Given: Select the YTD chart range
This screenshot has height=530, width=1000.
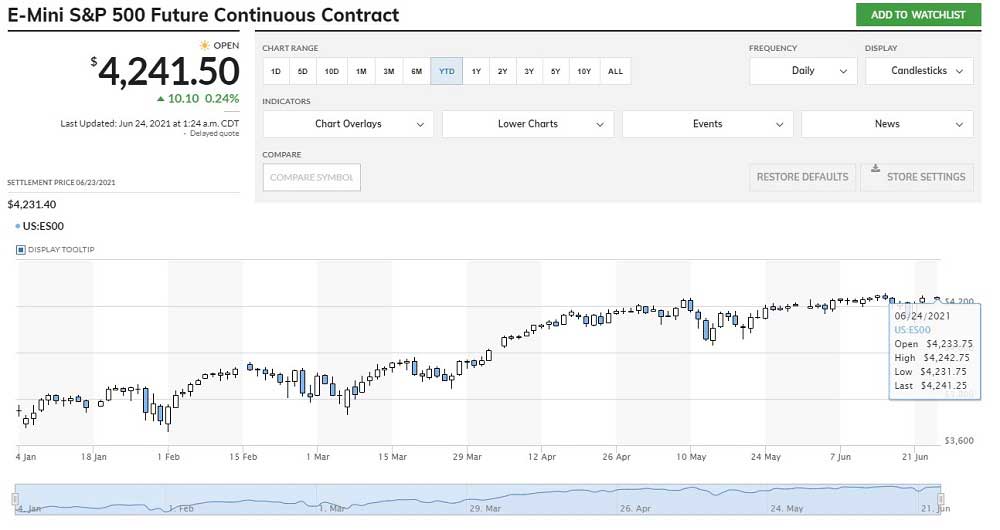Looking at the screenshot, I should [x=446, y=71].
